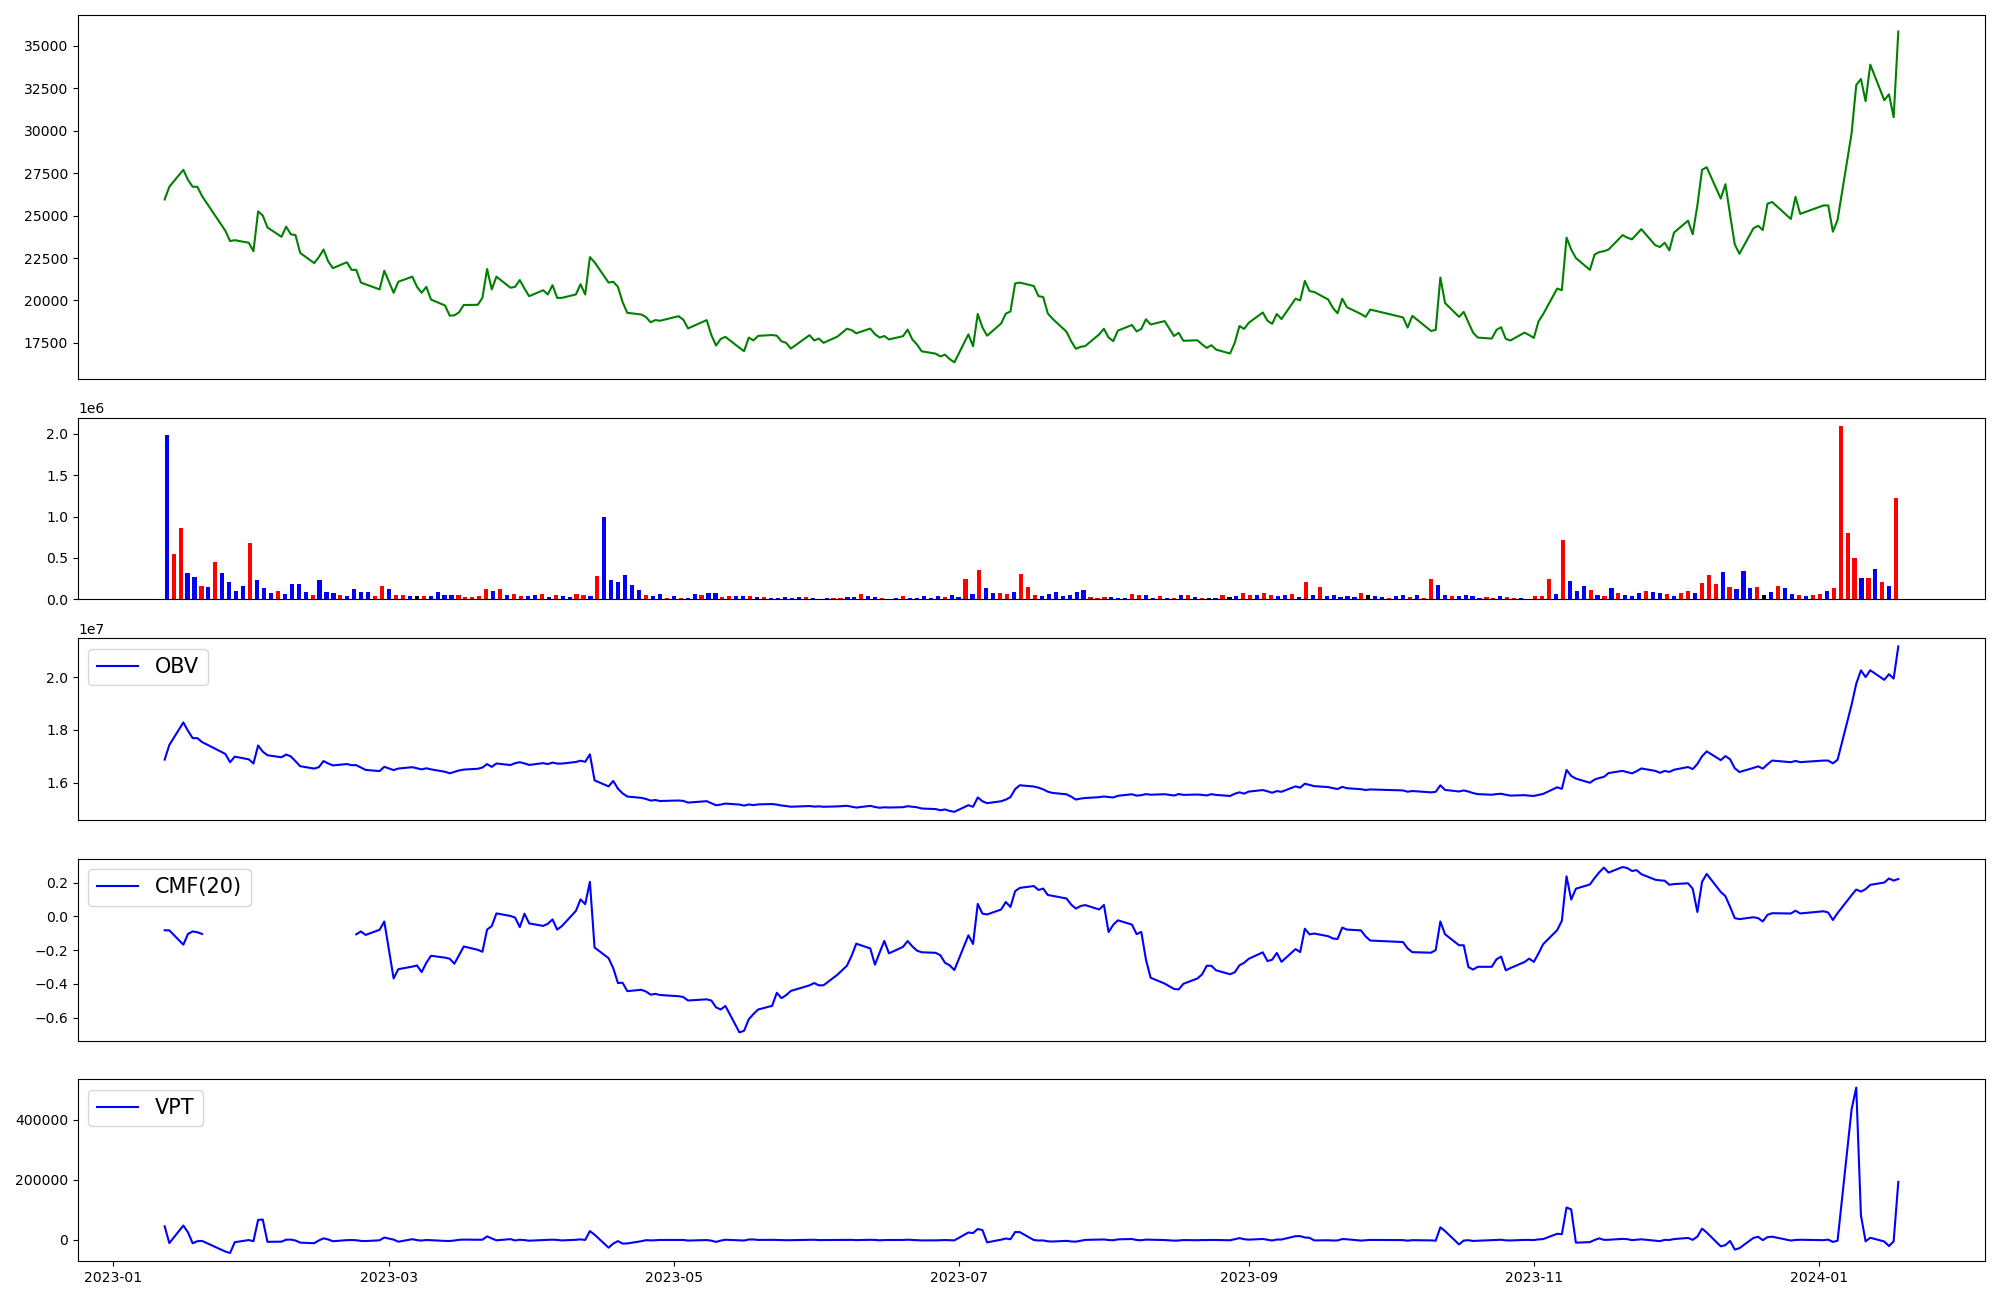Click the tall blue volume bar at far left

167,516
